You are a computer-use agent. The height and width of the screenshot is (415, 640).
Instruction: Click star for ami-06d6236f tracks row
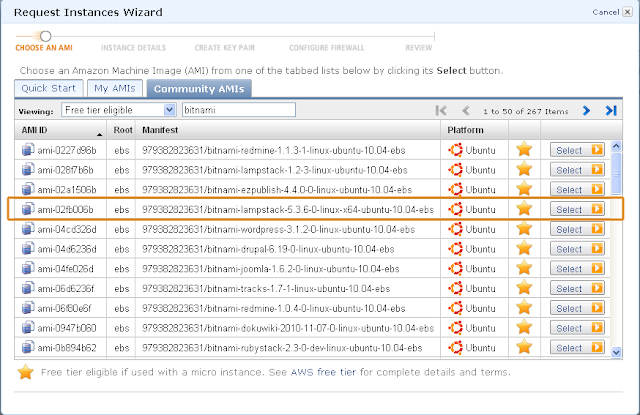[x=524, y=288]
